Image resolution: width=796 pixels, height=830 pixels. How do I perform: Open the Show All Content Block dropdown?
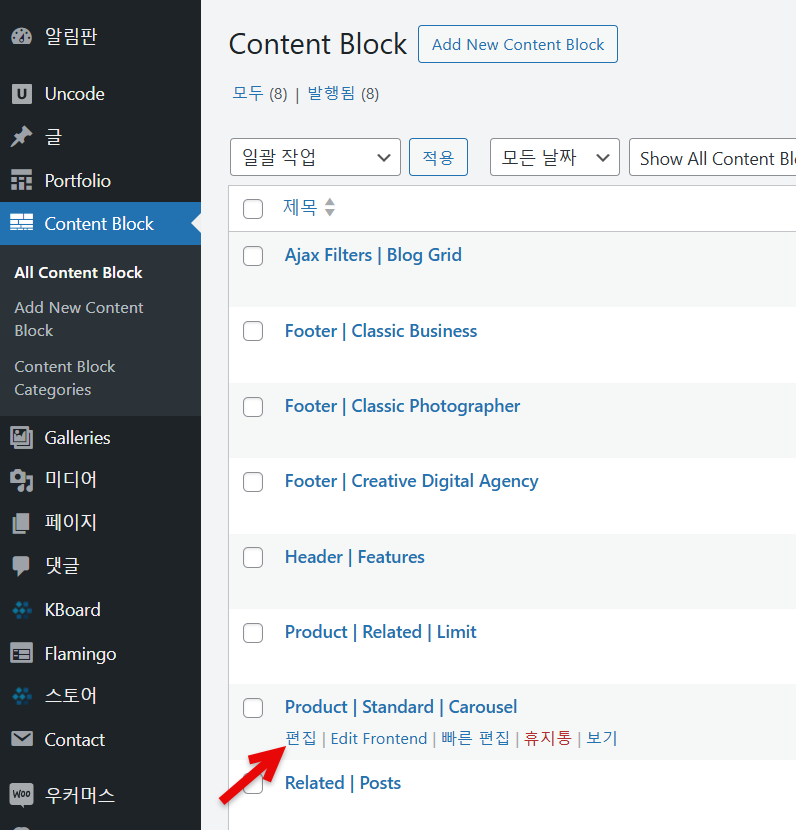point(712,157)
